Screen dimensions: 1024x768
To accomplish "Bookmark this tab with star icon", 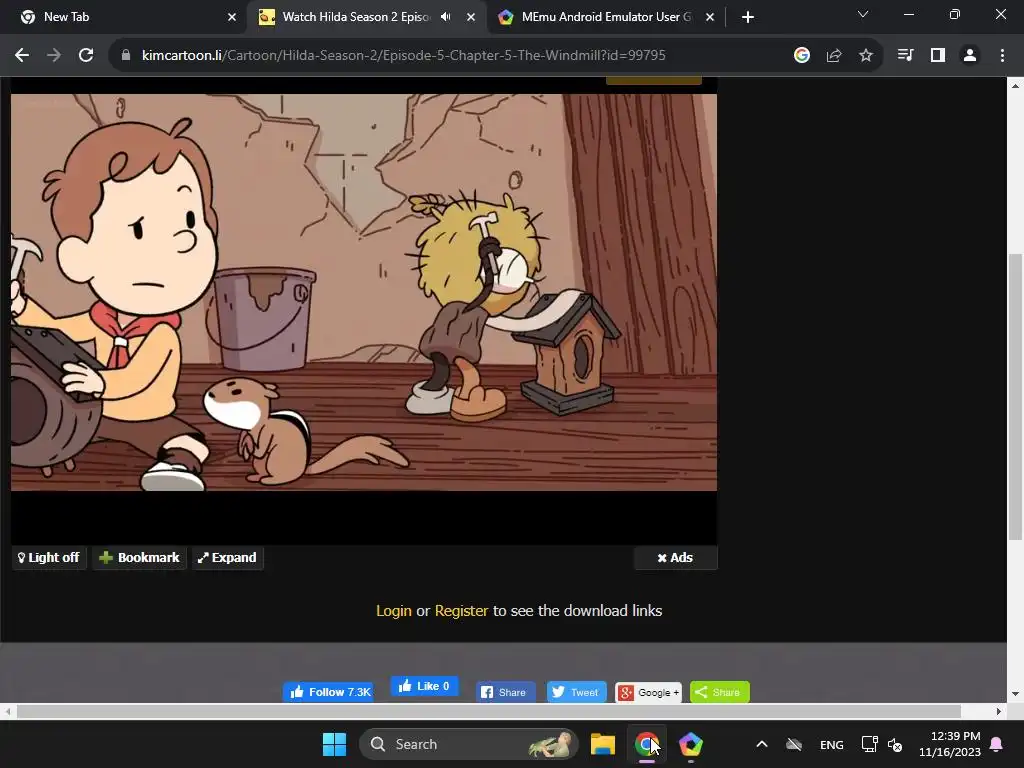I will (x=866, y=56).
